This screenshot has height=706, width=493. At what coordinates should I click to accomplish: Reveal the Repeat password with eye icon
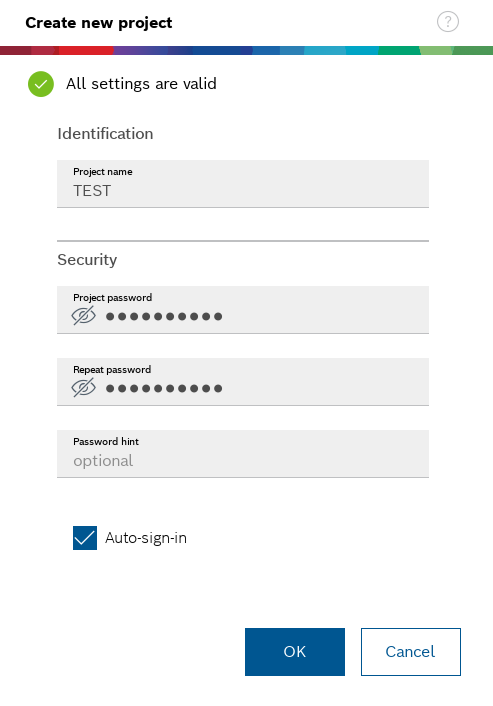pos(84,388)
